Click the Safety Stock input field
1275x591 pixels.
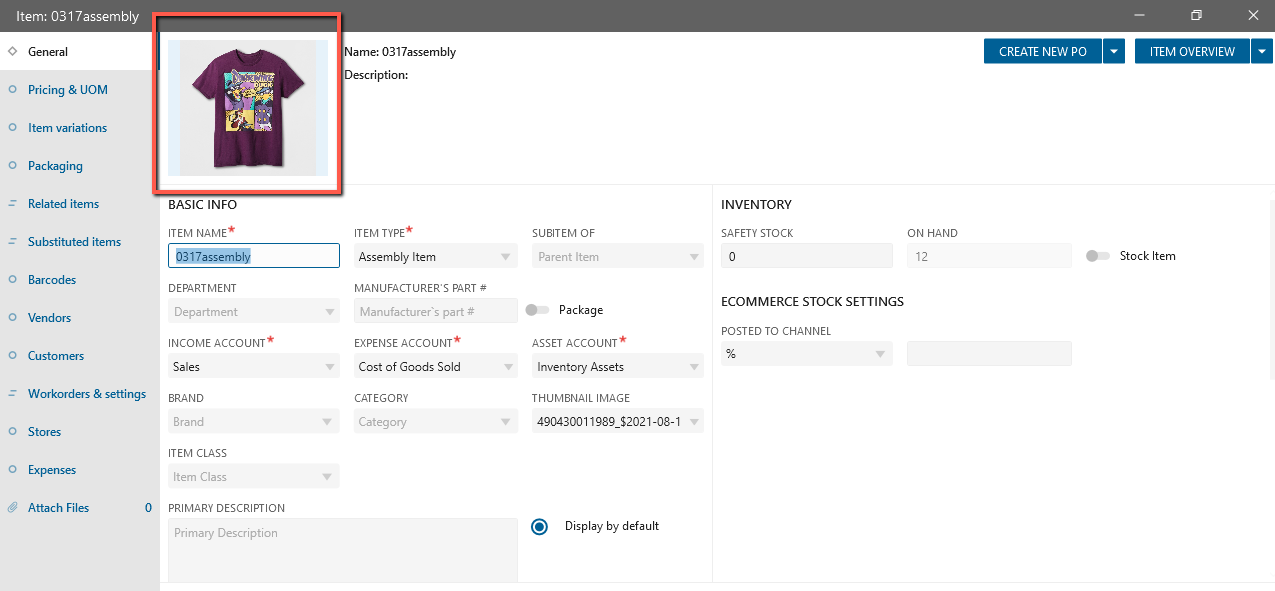806,257
